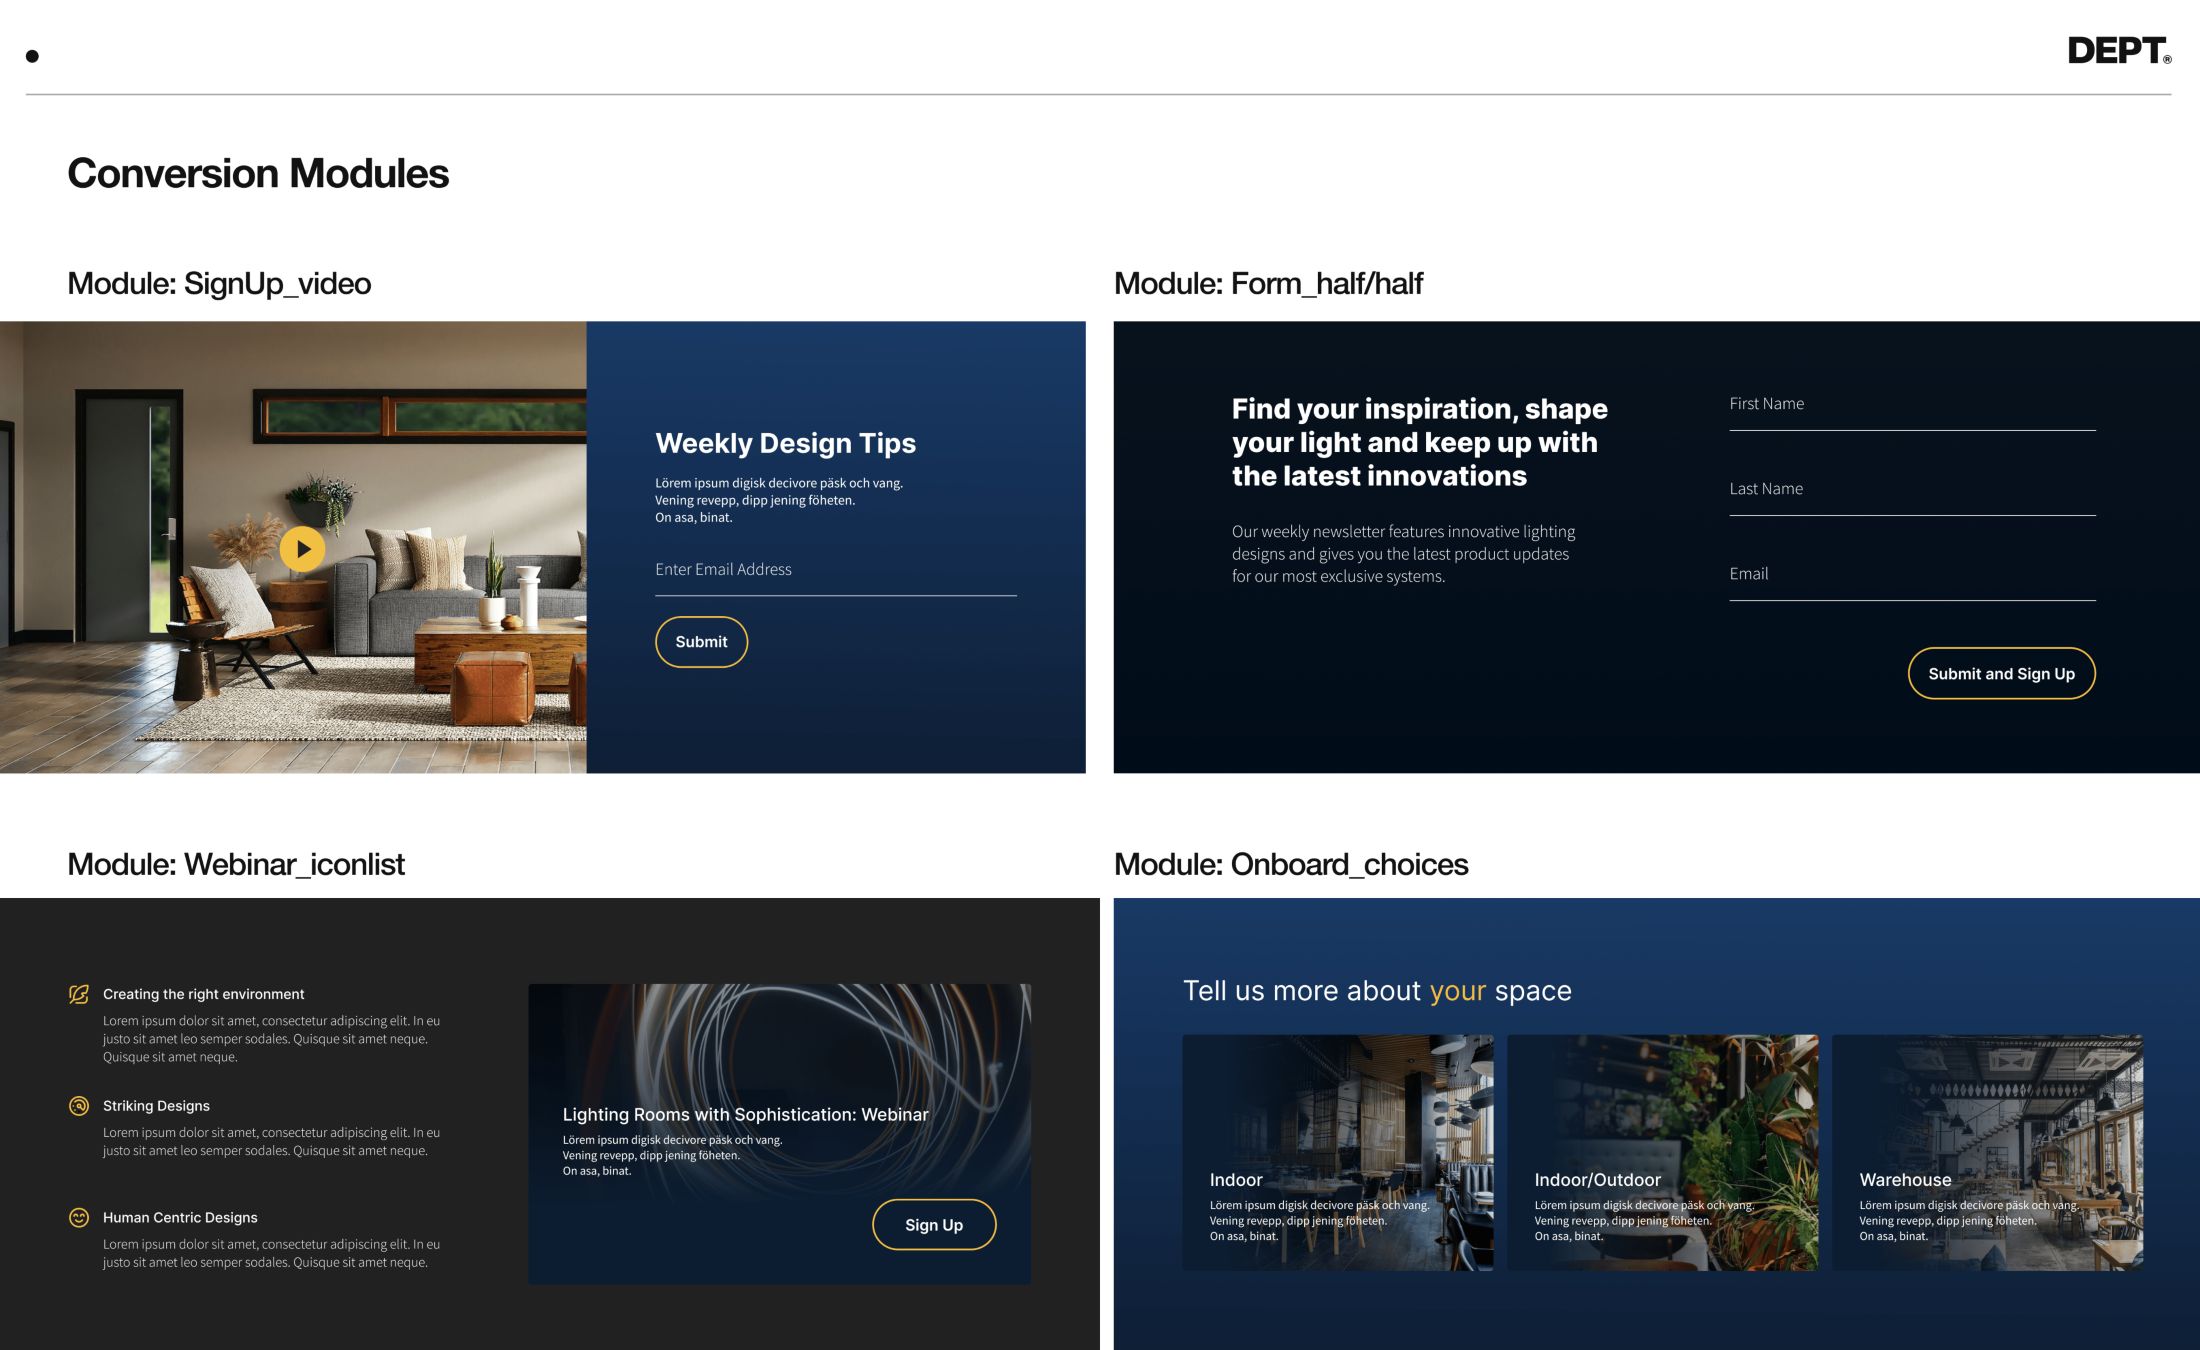The width and height of the screenshot is (2200, 1350).
Task: Choose the Warehouse space card
Action: point(1987,1152)
